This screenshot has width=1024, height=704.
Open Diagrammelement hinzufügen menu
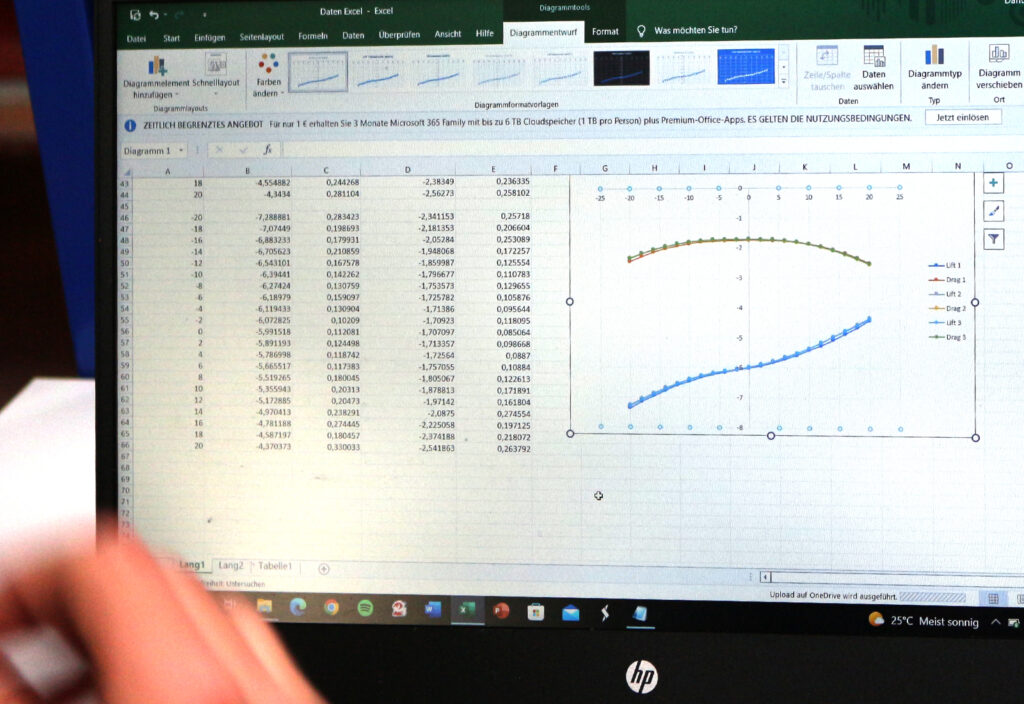(x=157, y=77)
